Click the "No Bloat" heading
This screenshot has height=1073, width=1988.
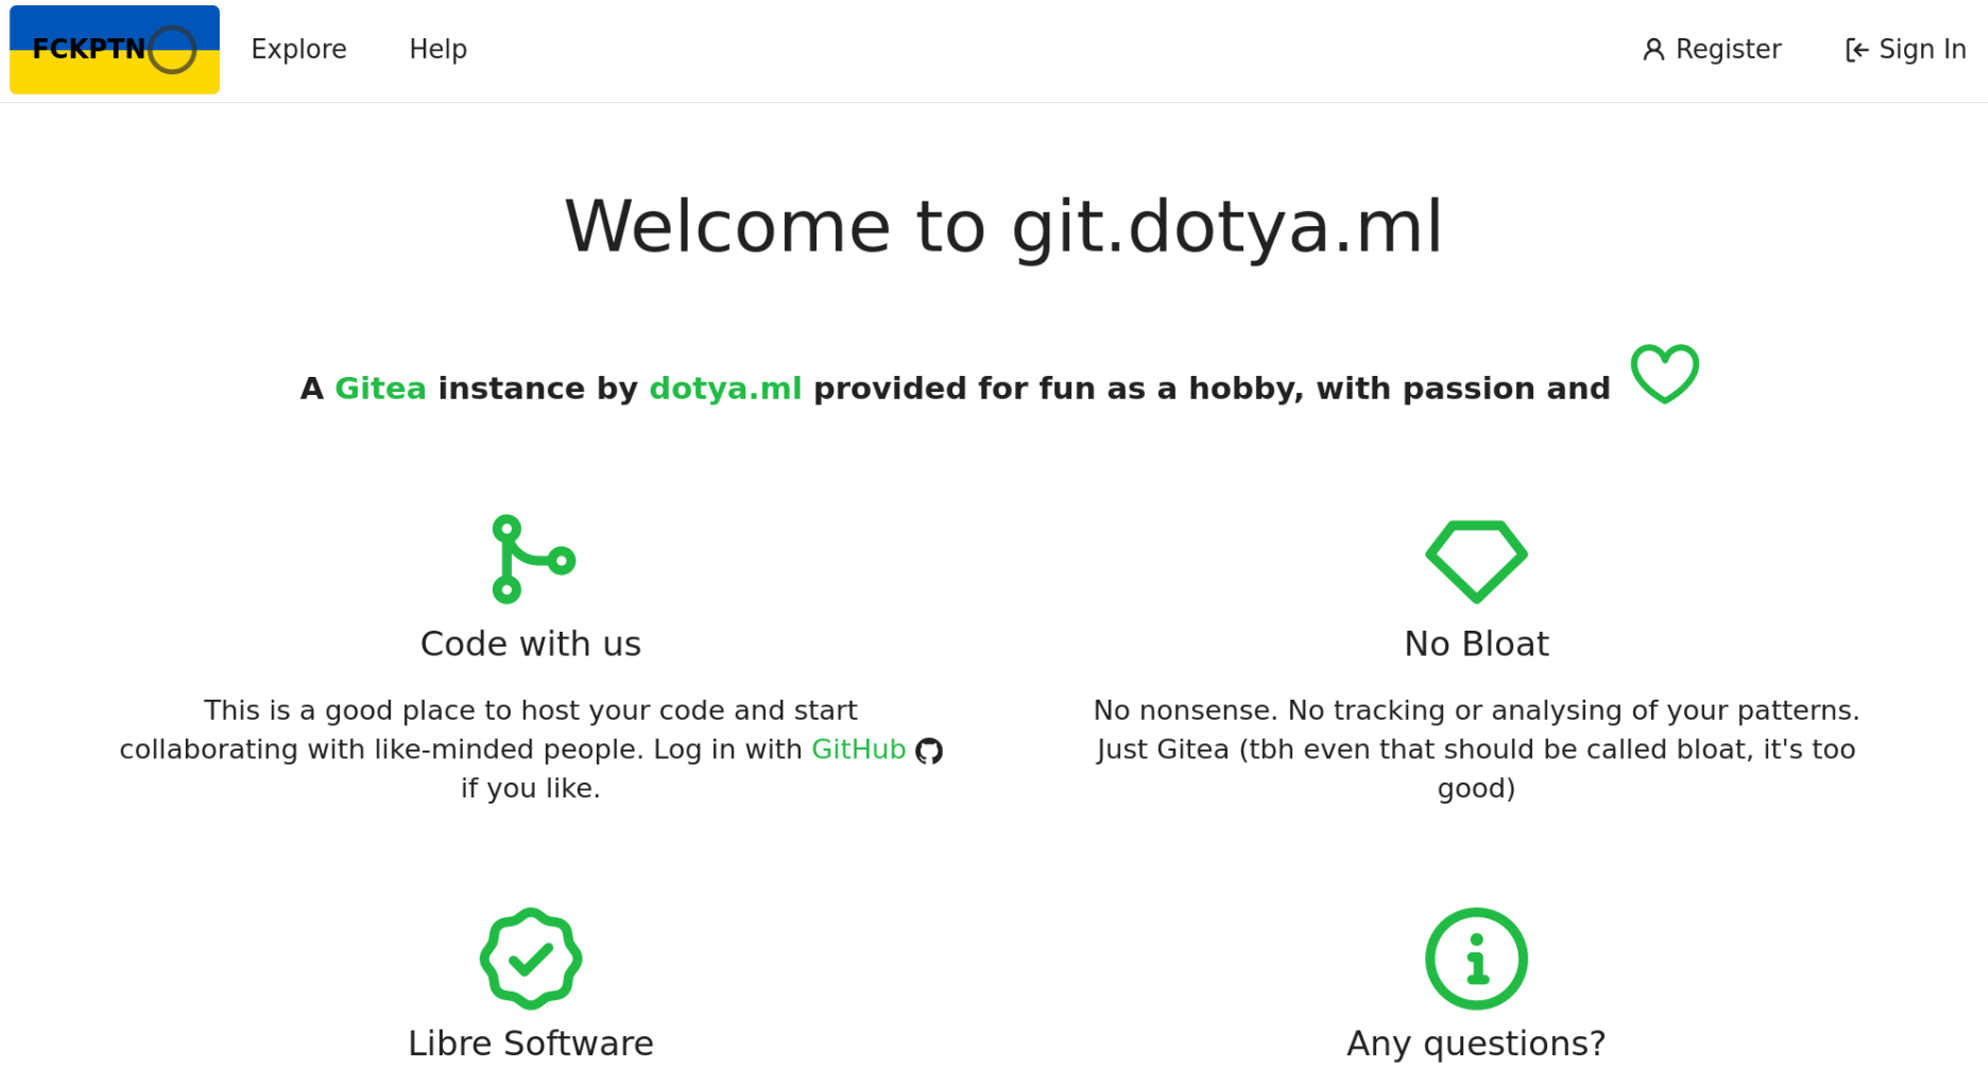1476,643
